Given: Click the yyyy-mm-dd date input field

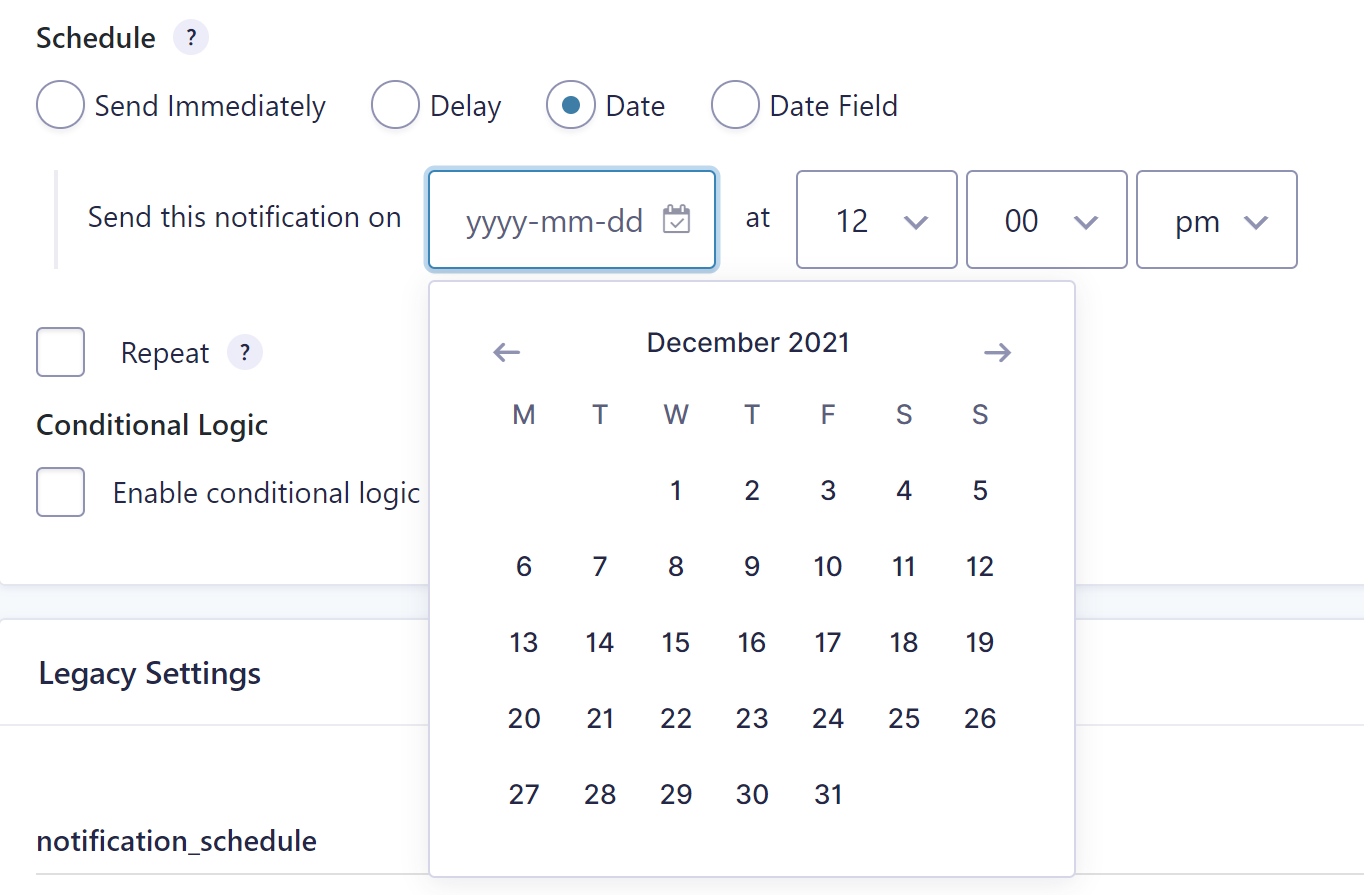Looking at the screenshot, I should click(x=555, y=220).
